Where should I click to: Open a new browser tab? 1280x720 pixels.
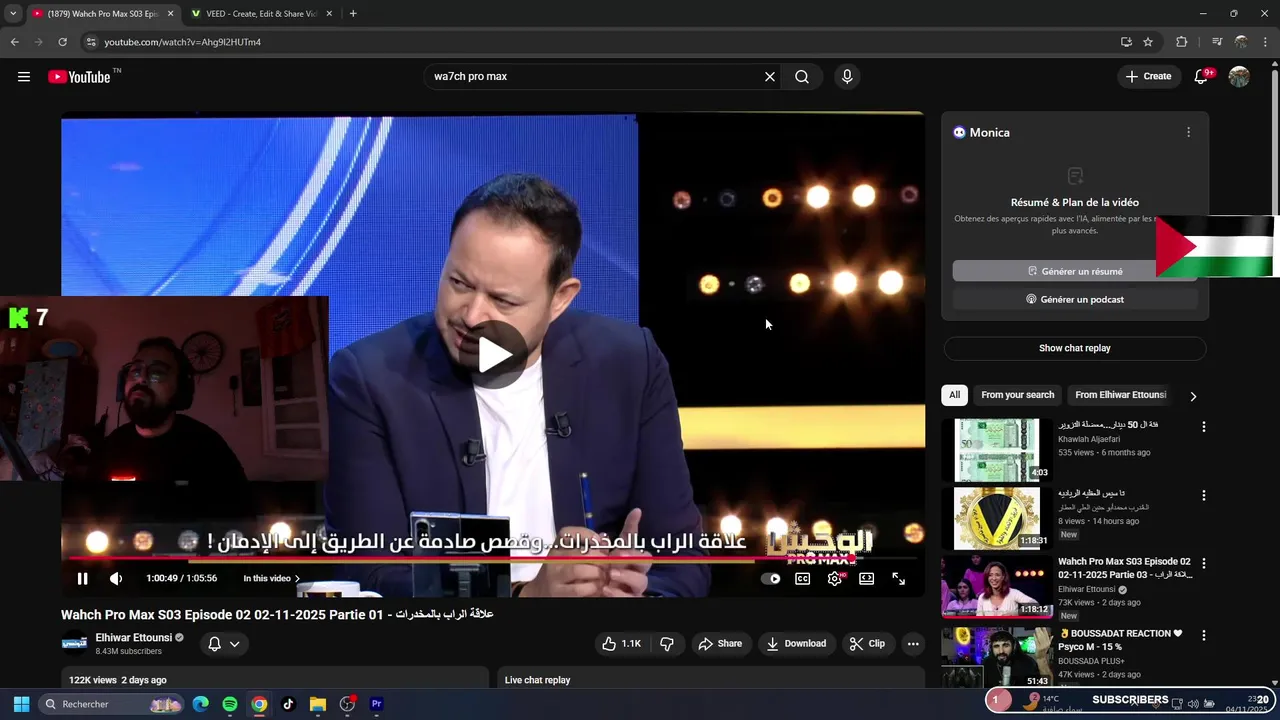353,14
